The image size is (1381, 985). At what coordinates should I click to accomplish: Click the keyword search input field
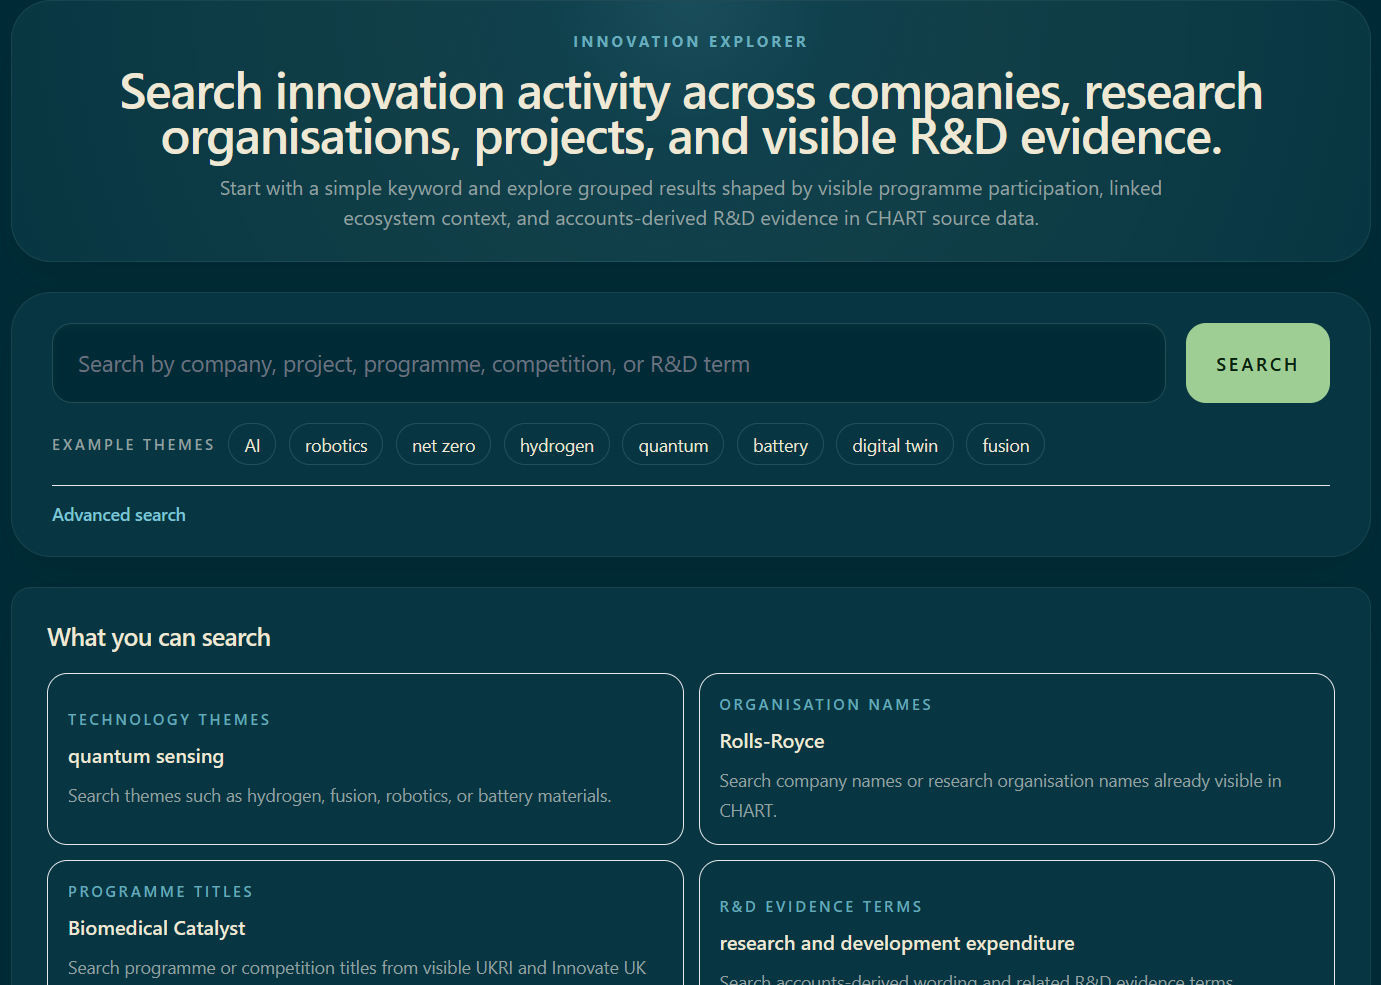(608, 363)
